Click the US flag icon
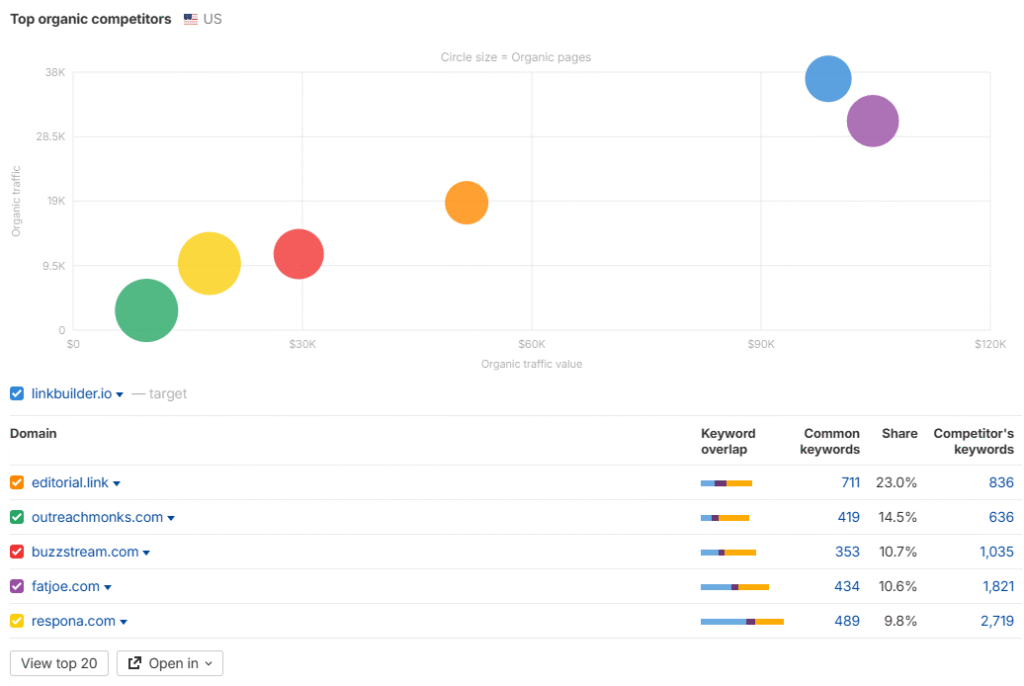This screenshot has width=1024, height=686. click(191, 19)
